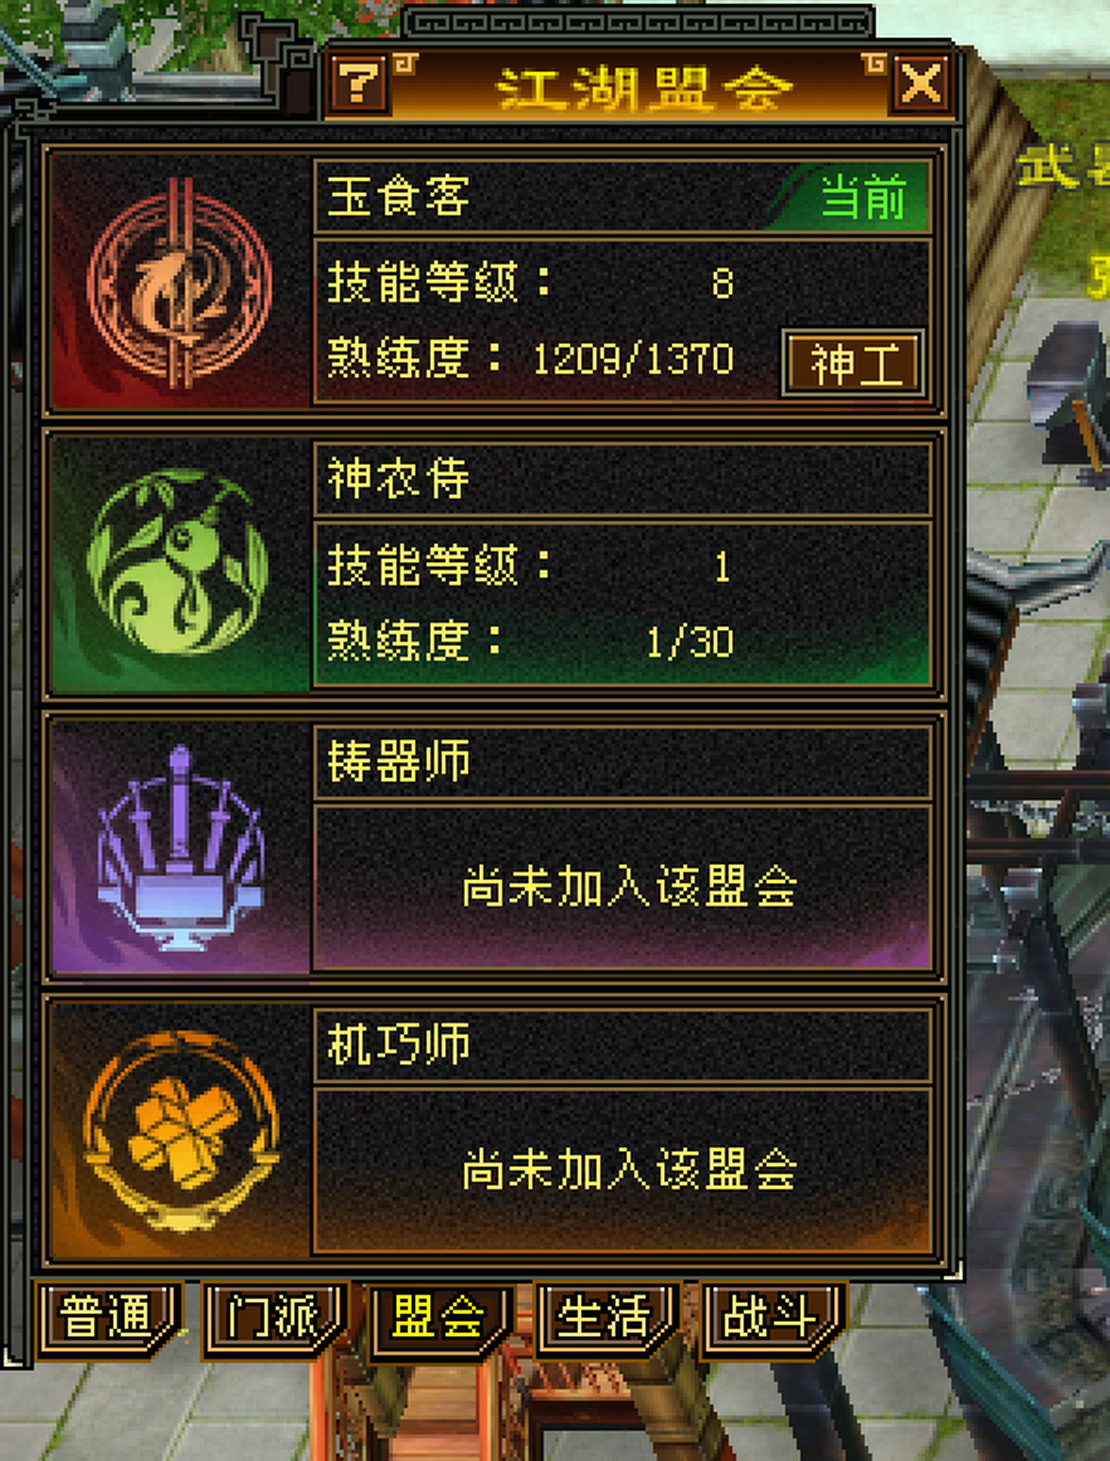
Task: Close the 江湖盟会 panel with X
Action: [x=920, y=84]
